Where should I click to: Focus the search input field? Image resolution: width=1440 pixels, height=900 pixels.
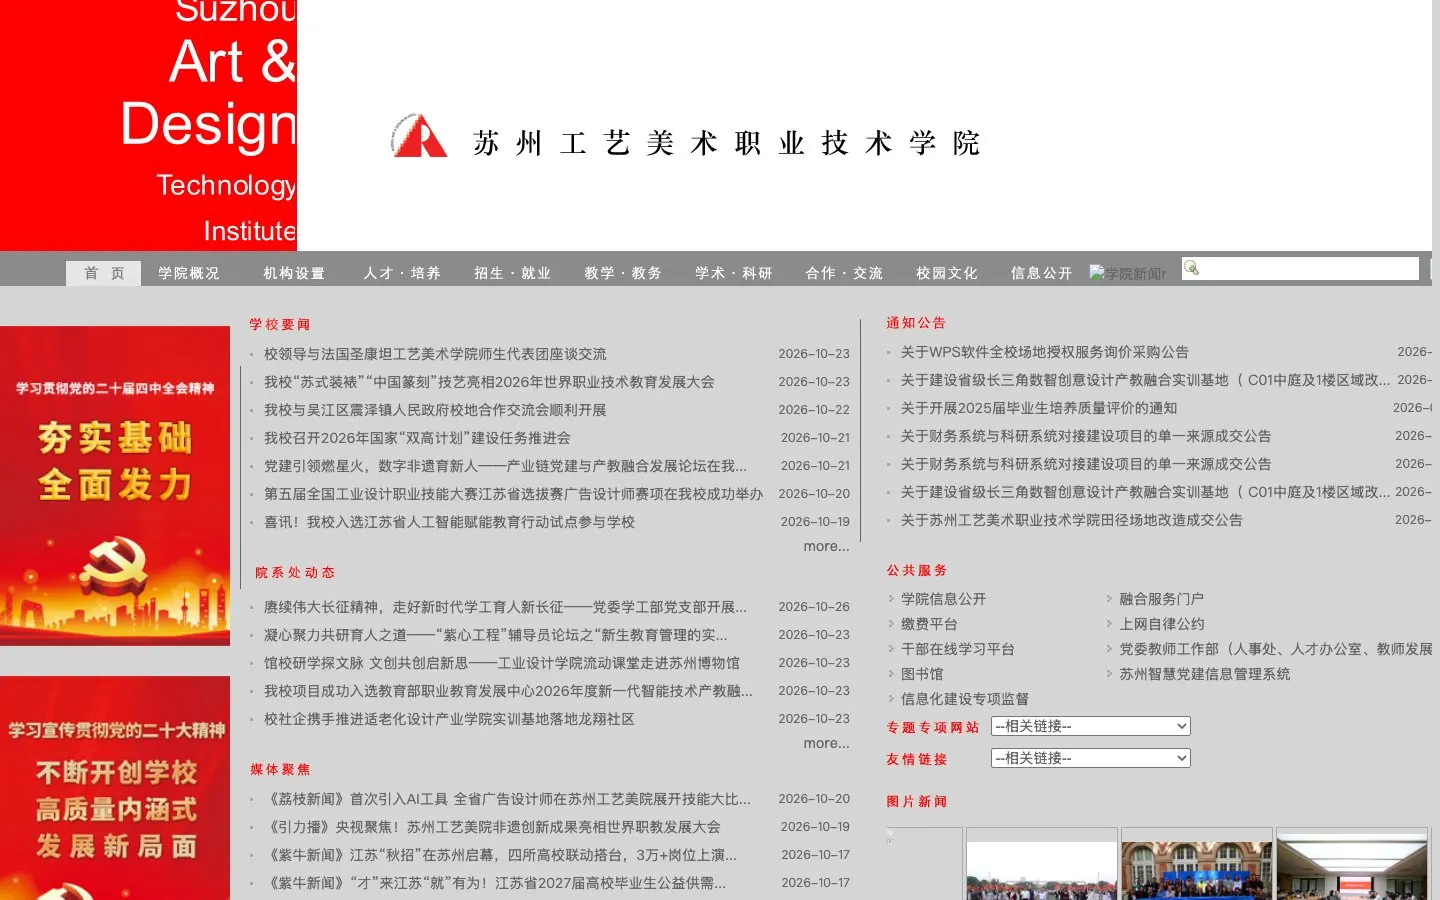coord(1300,268)
